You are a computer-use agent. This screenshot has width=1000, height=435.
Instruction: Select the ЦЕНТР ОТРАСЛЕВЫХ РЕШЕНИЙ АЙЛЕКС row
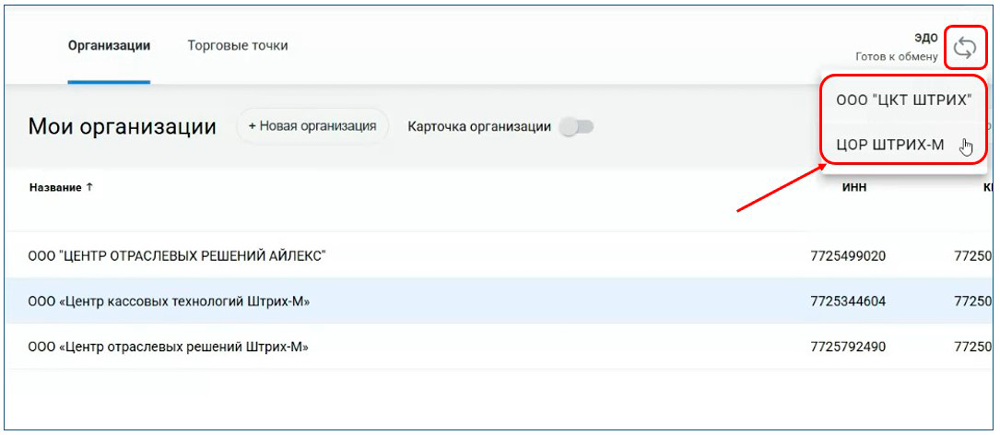tap(177, 256)
